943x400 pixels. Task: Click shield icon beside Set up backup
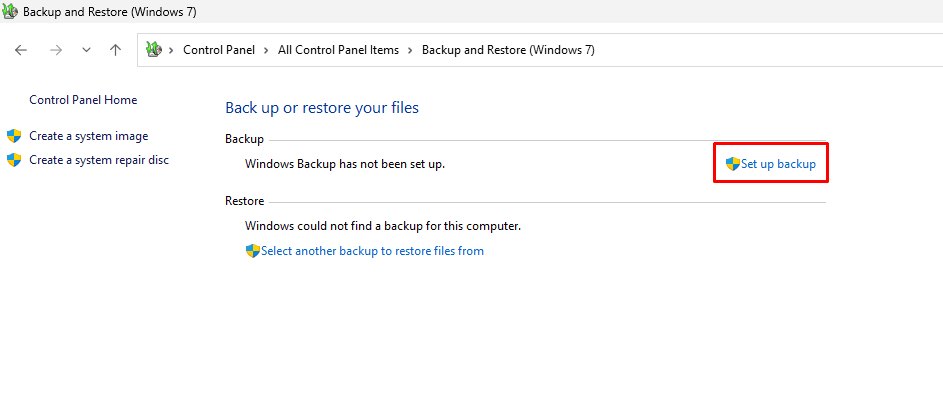pos(733,164)
